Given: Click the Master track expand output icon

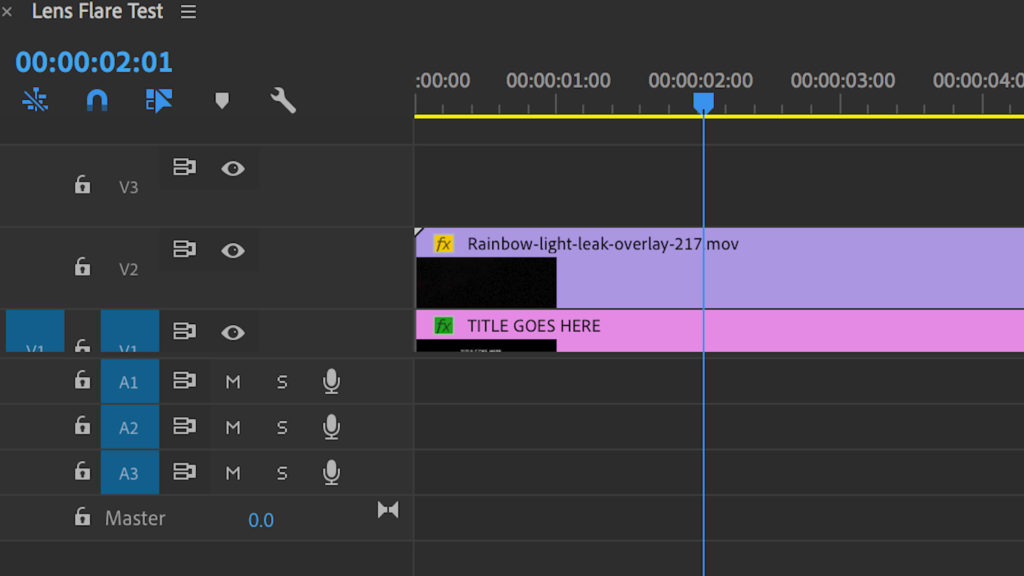Looking at the screenshot, I should click(x=388, y=510).
